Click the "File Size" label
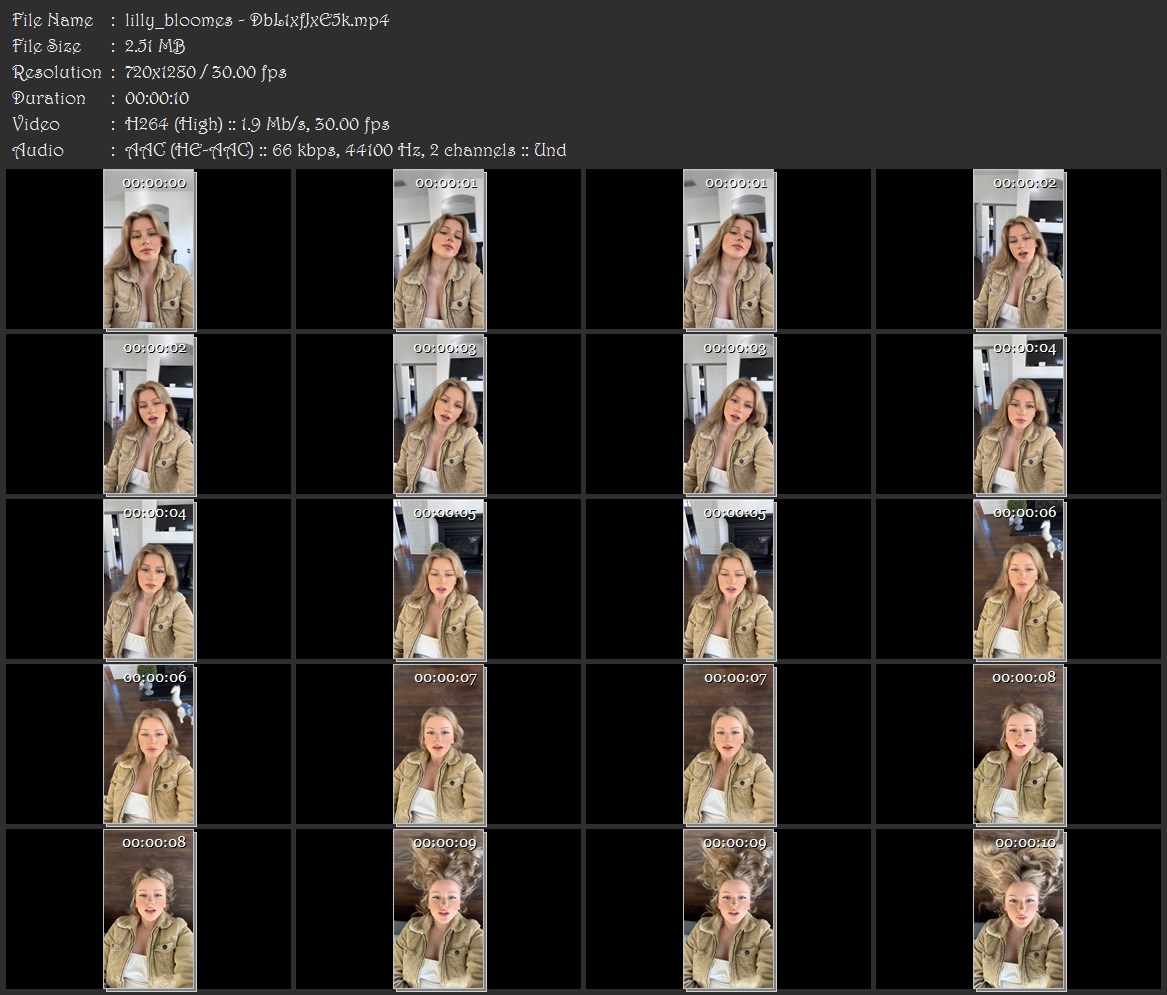The width and height of the screenshot is (1167, 995). (x=47, y=46)
